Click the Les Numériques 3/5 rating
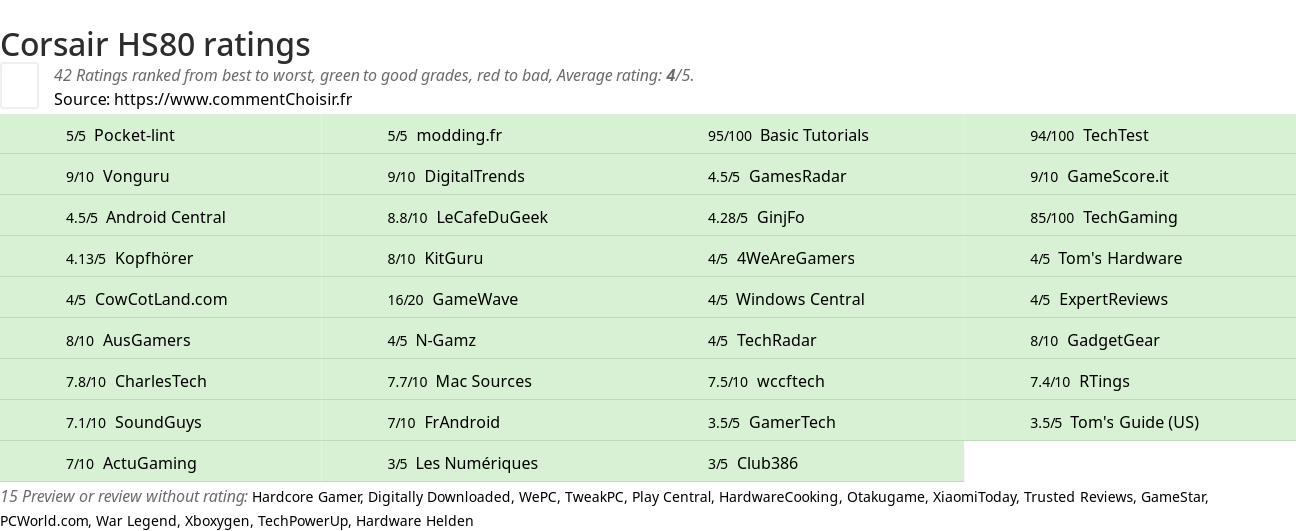The width and height of the screenshot is (1296, 531). [x=482, y=463]
